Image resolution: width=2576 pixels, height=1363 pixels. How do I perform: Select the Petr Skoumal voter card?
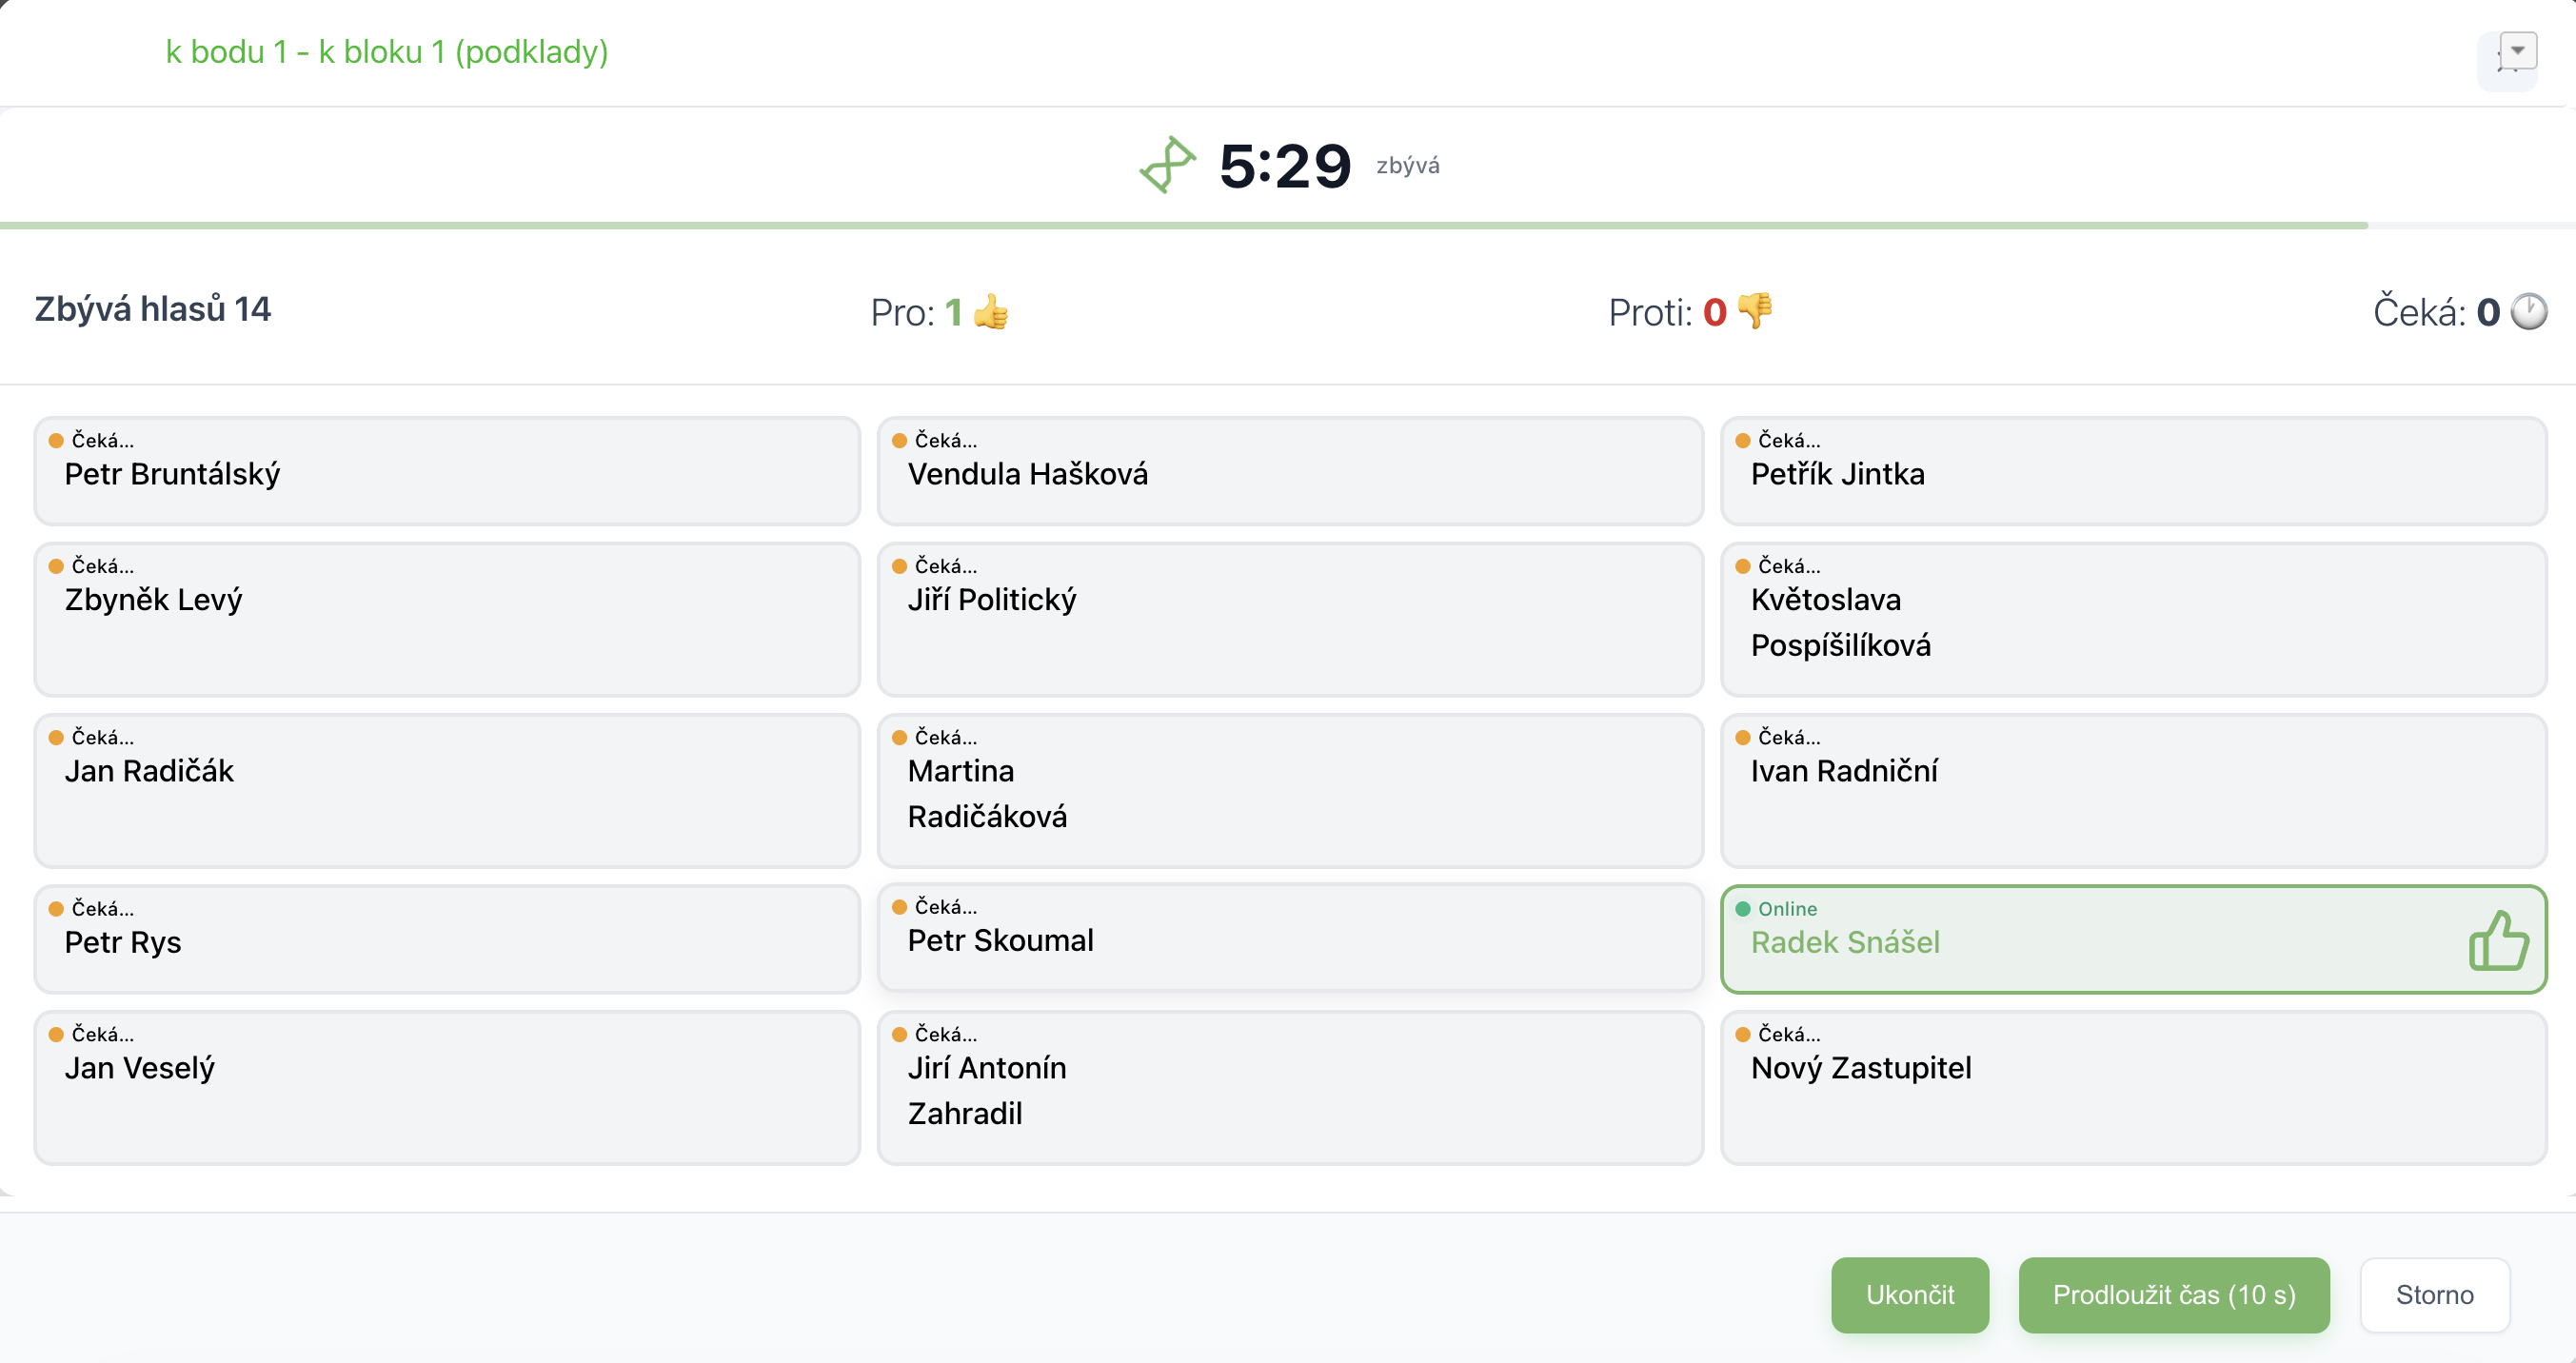point(1290,938)
